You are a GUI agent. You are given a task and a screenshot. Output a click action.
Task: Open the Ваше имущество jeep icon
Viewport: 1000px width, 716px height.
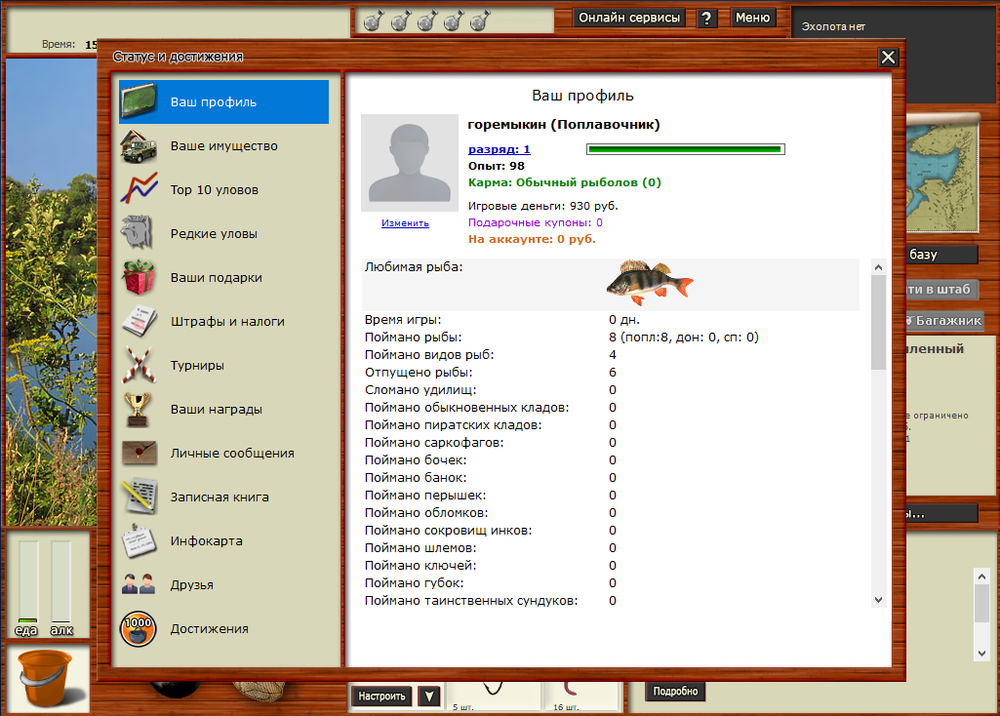coord(139,146)
